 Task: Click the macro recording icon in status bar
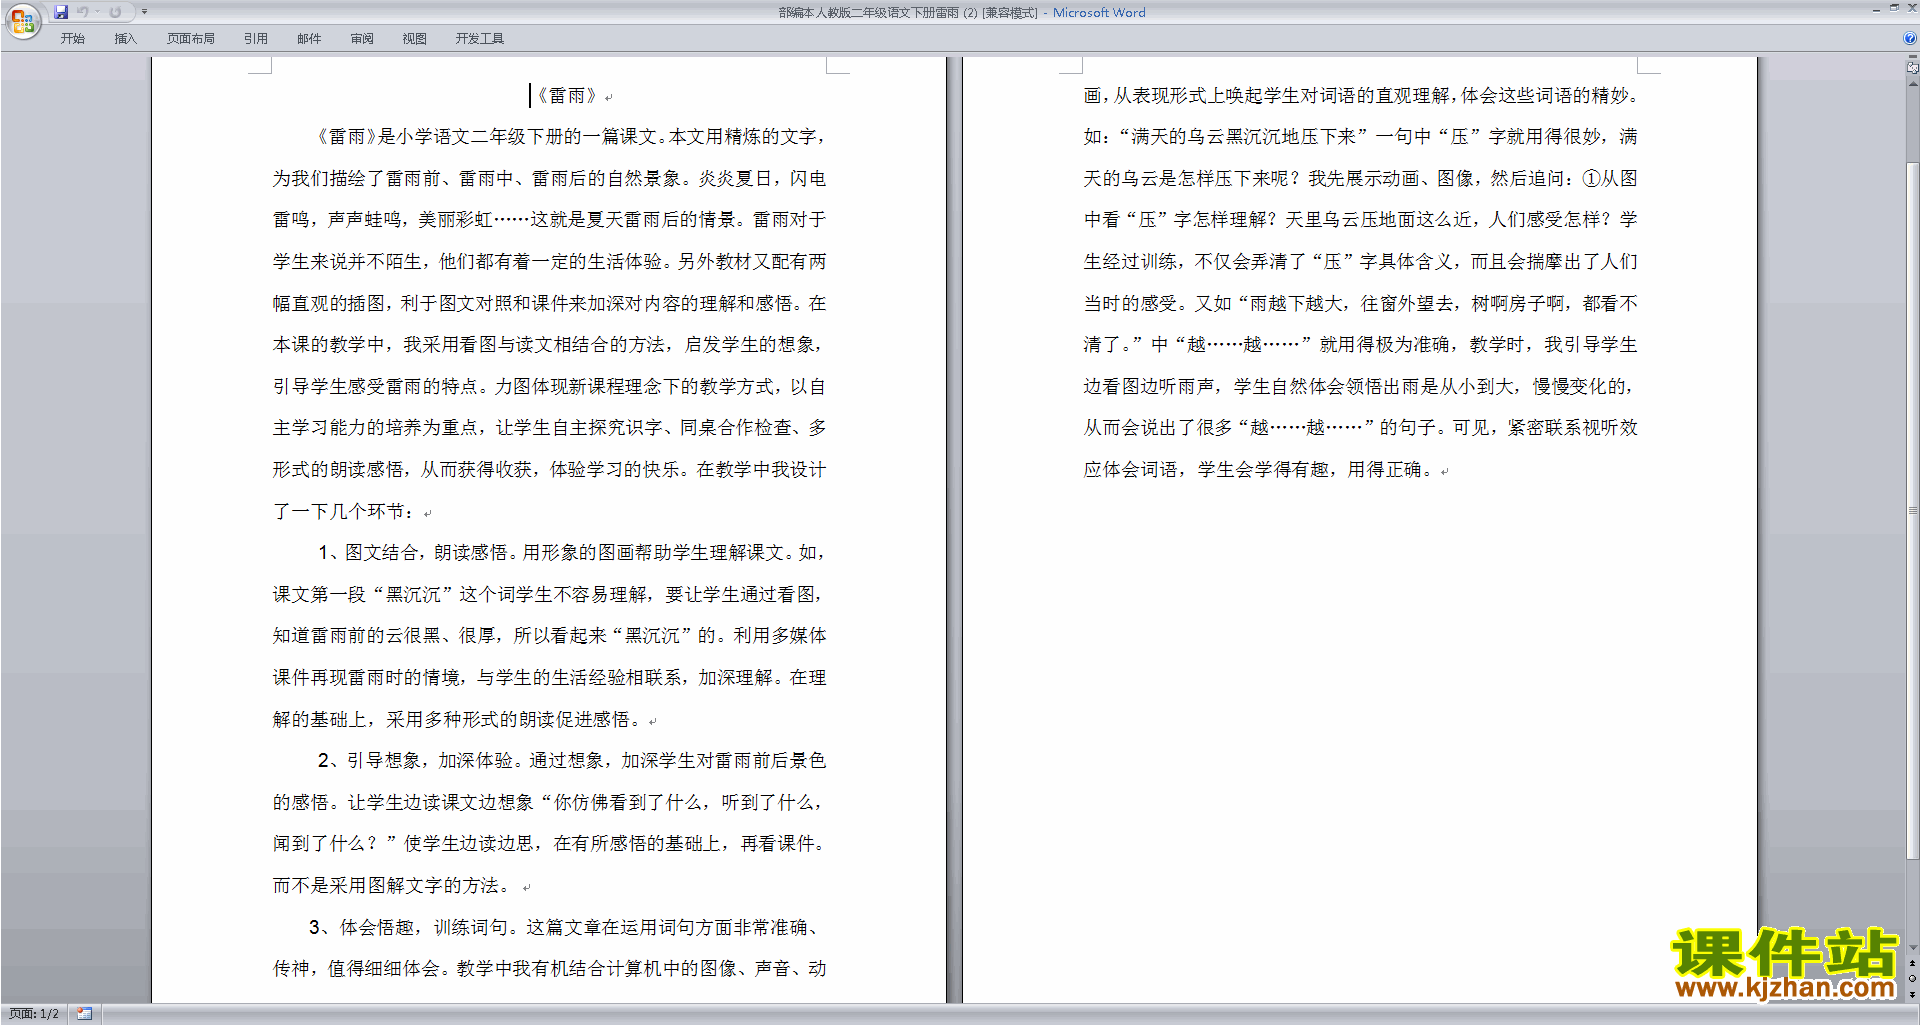coord(85,1014)
